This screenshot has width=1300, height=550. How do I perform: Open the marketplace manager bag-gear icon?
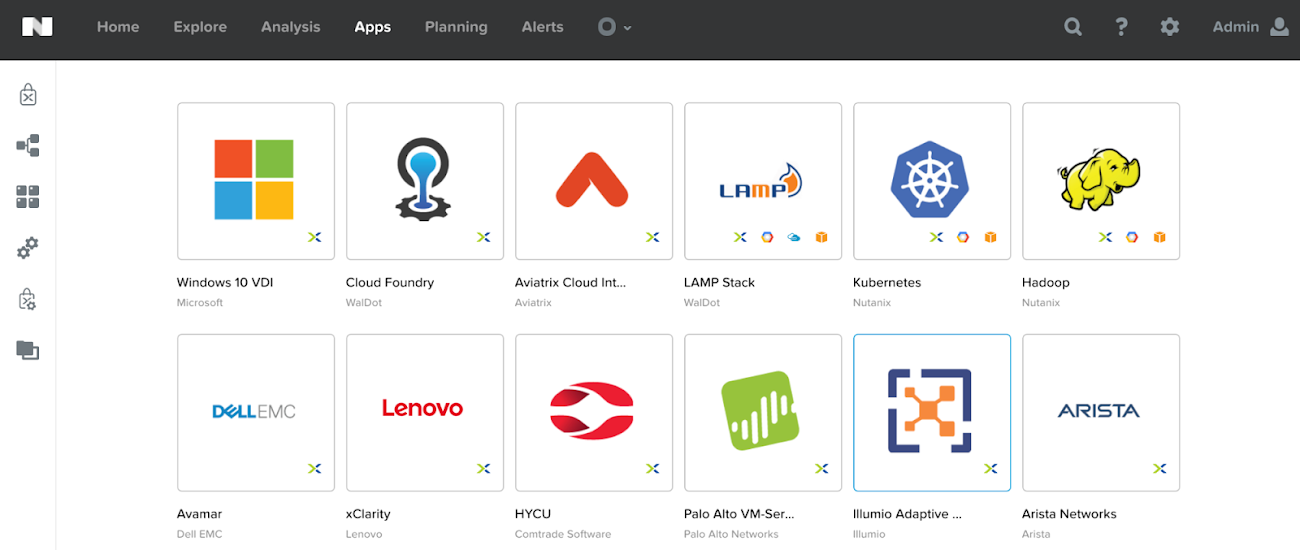coord(28,299)
